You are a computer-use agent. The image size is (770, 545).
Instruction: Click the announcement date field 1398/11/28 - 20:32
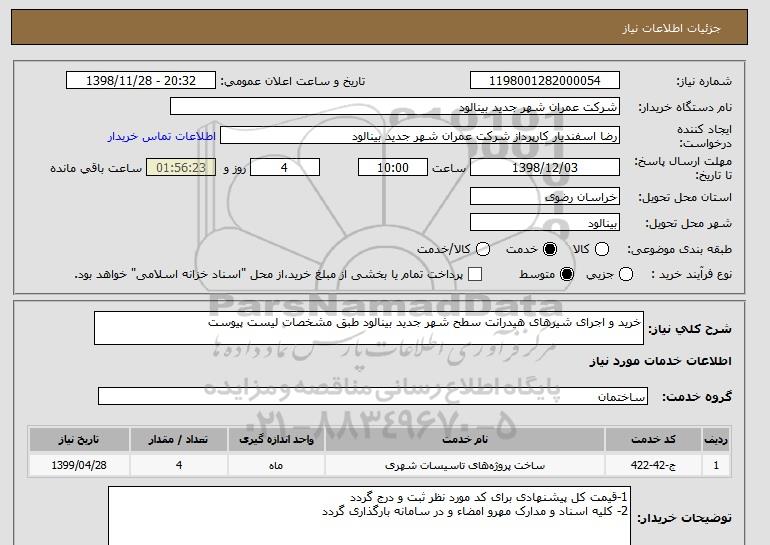coord(141,81)
